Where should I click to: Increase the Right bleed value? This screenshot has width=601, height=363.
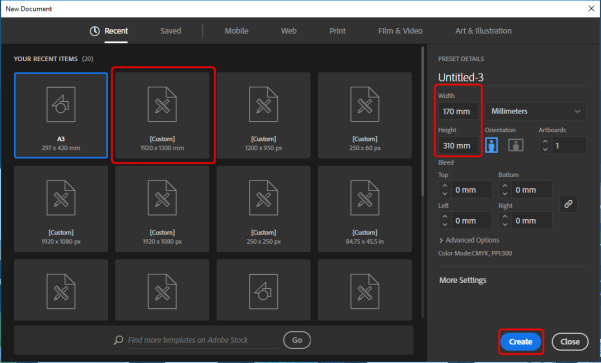pyautogui.click(x=505, y=217)
